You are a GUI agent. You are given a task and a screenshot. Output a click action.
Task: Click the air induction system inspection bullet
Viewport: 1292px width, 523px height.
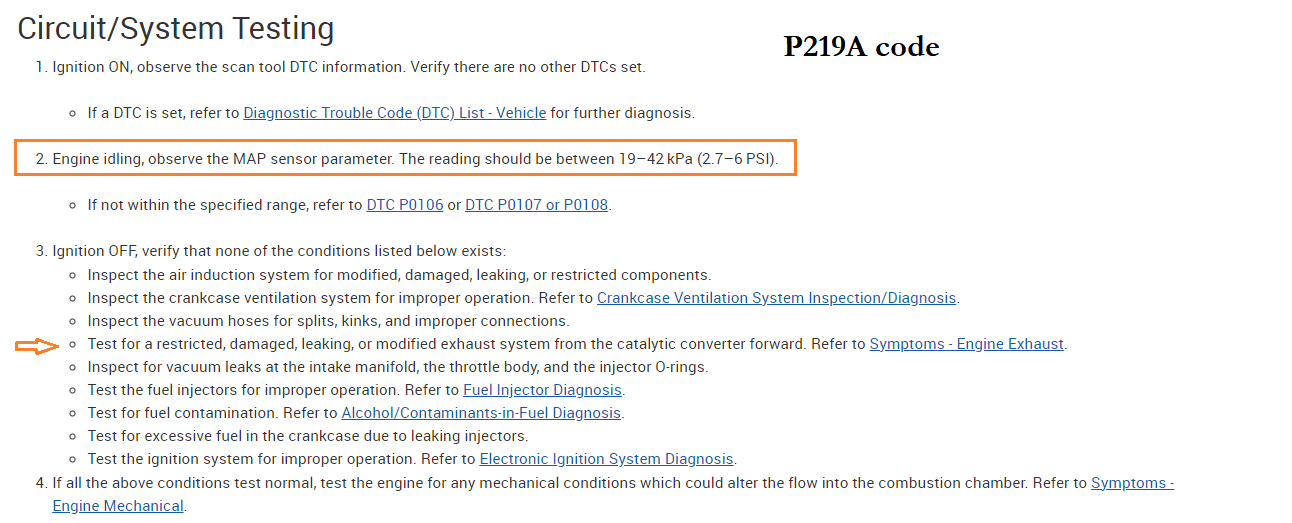399,275
